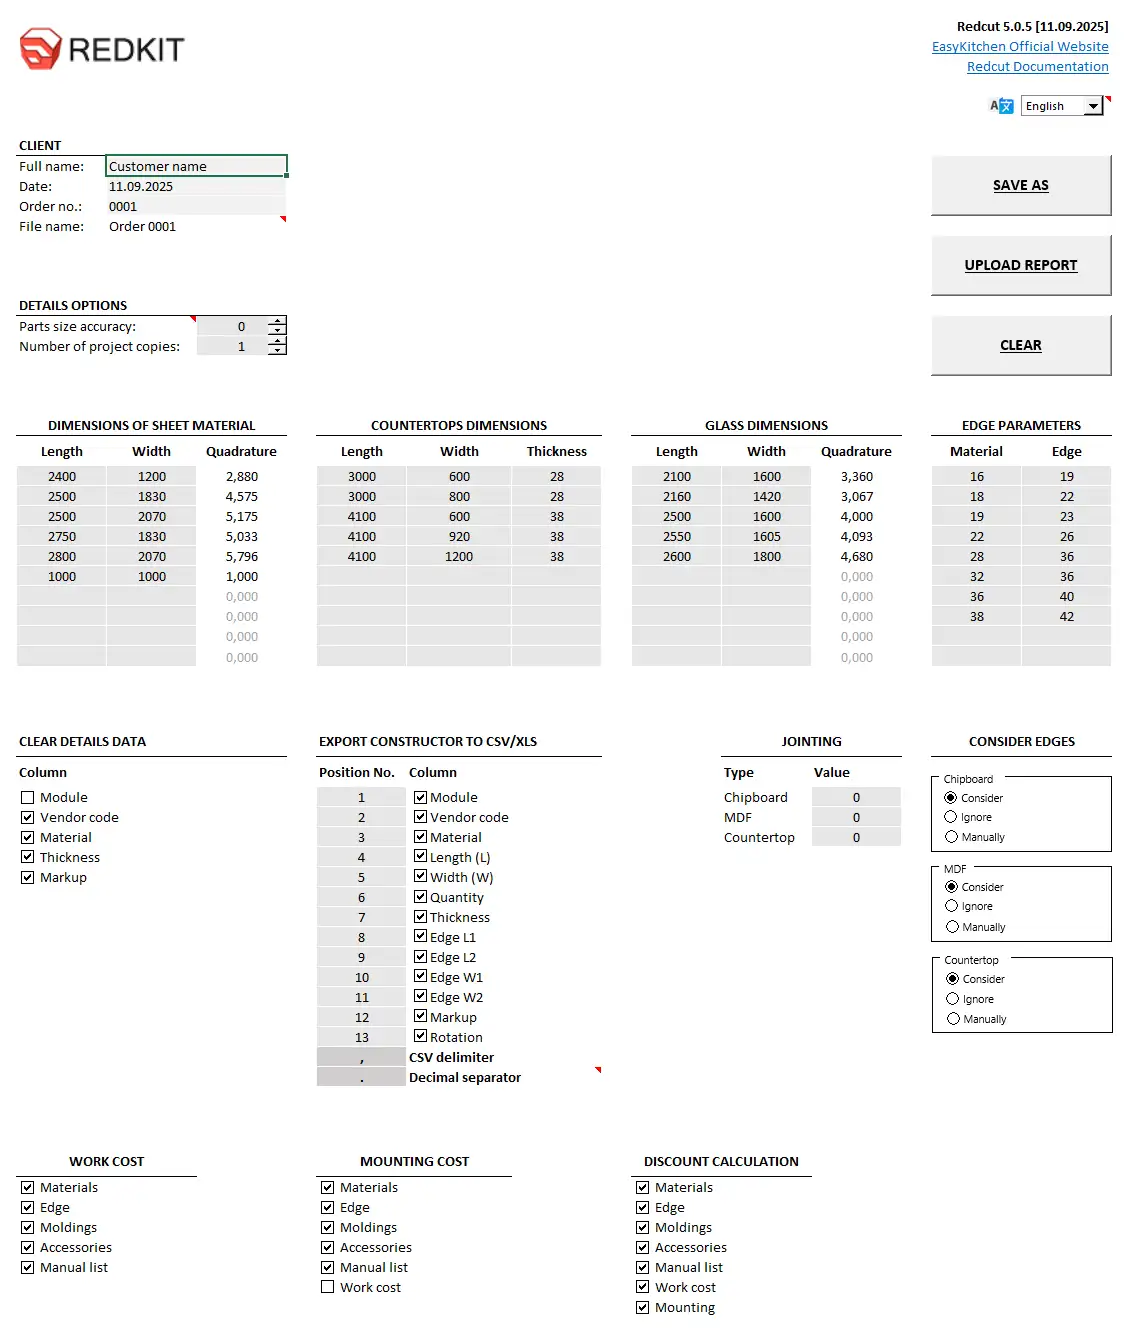Open the Redcut Documentation link

tap(1037, 66)
